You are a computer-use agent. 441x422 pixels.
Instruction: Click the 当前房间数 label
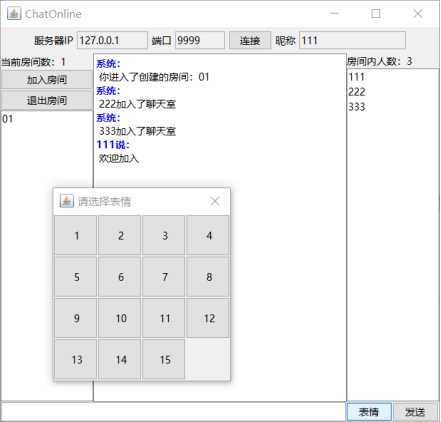(x=33, y=62)
